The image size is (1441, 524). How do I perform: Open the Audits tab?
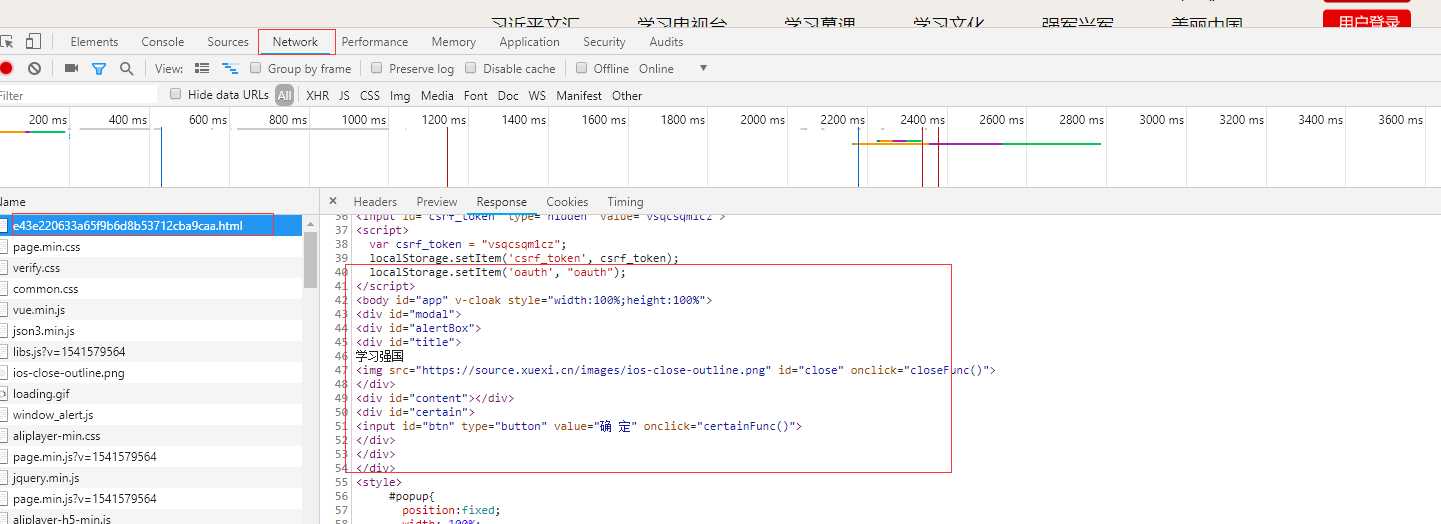tap(666, 42)
